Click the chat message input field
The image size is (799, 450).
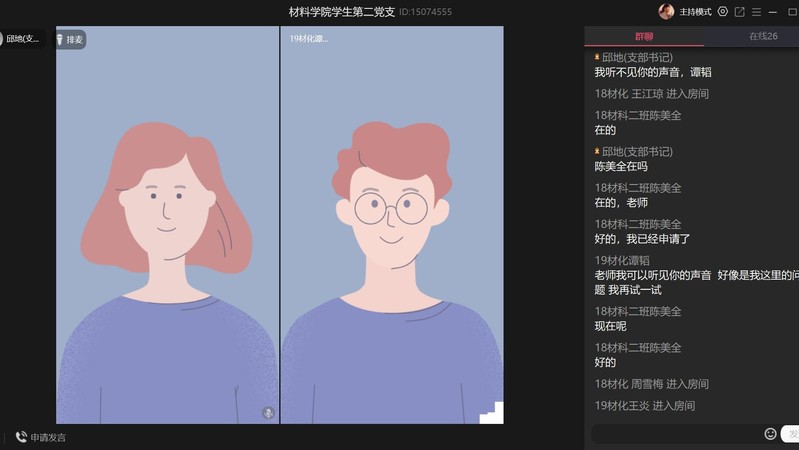675,434
